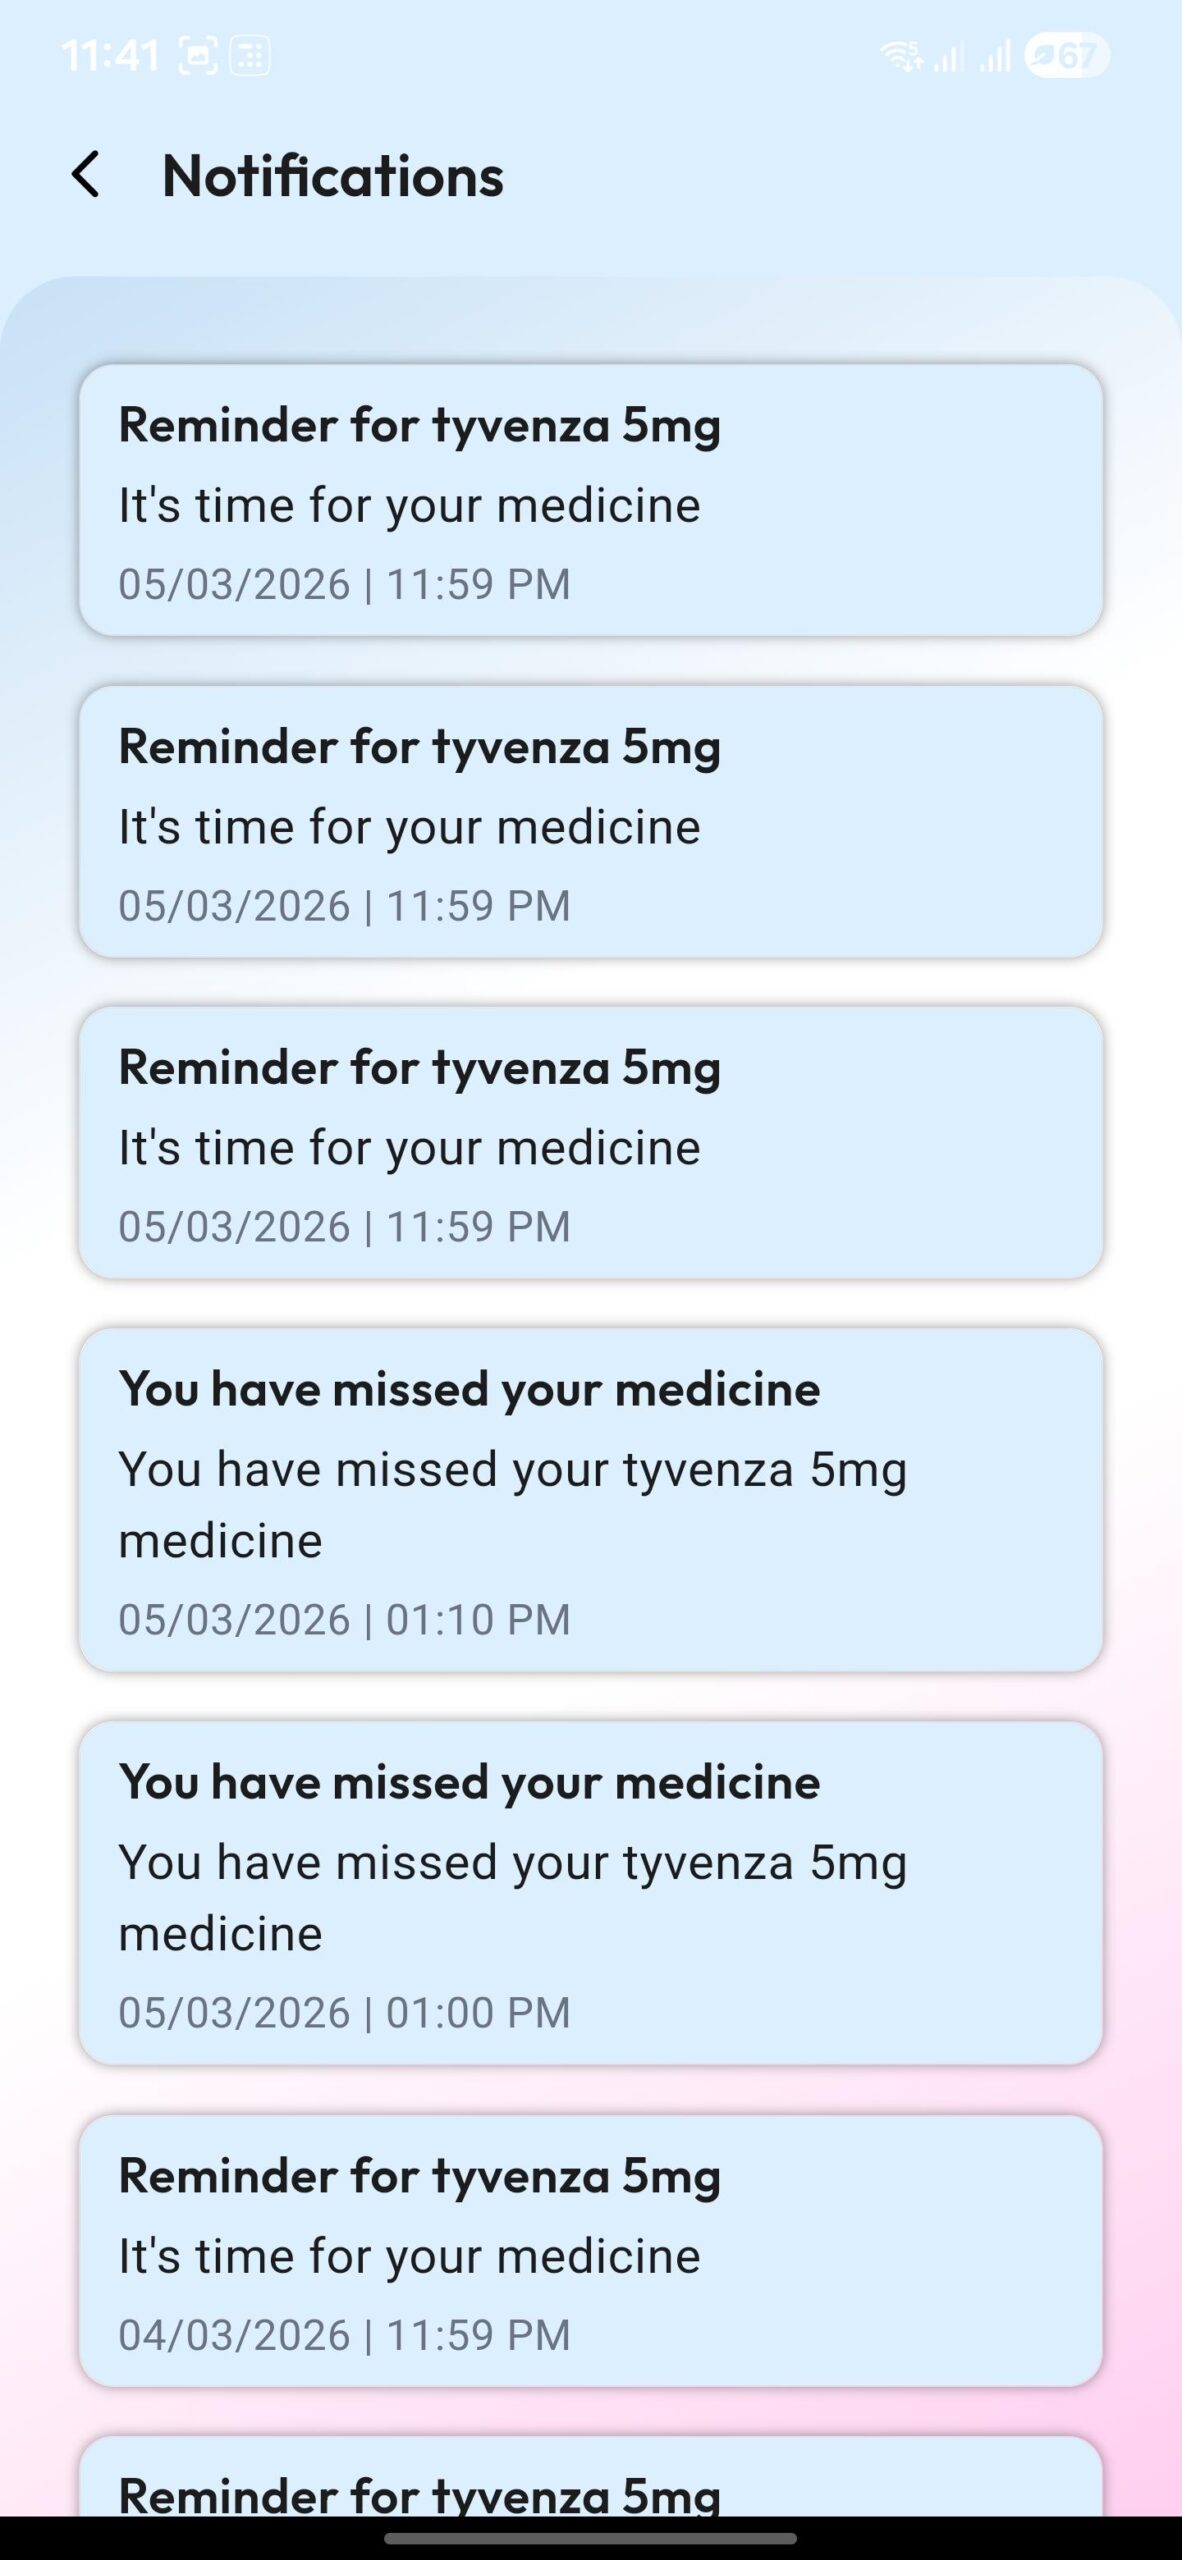The image size is (1182, 2560).
Task: Tap the battery indicator showing 67
Action: coord(1066,56)
